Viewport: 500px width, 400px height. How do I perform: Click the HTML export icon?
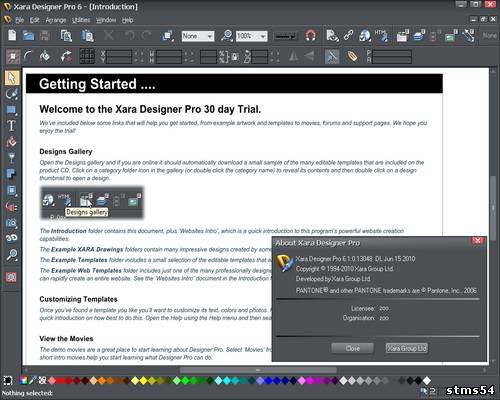(x=381, y=35)
